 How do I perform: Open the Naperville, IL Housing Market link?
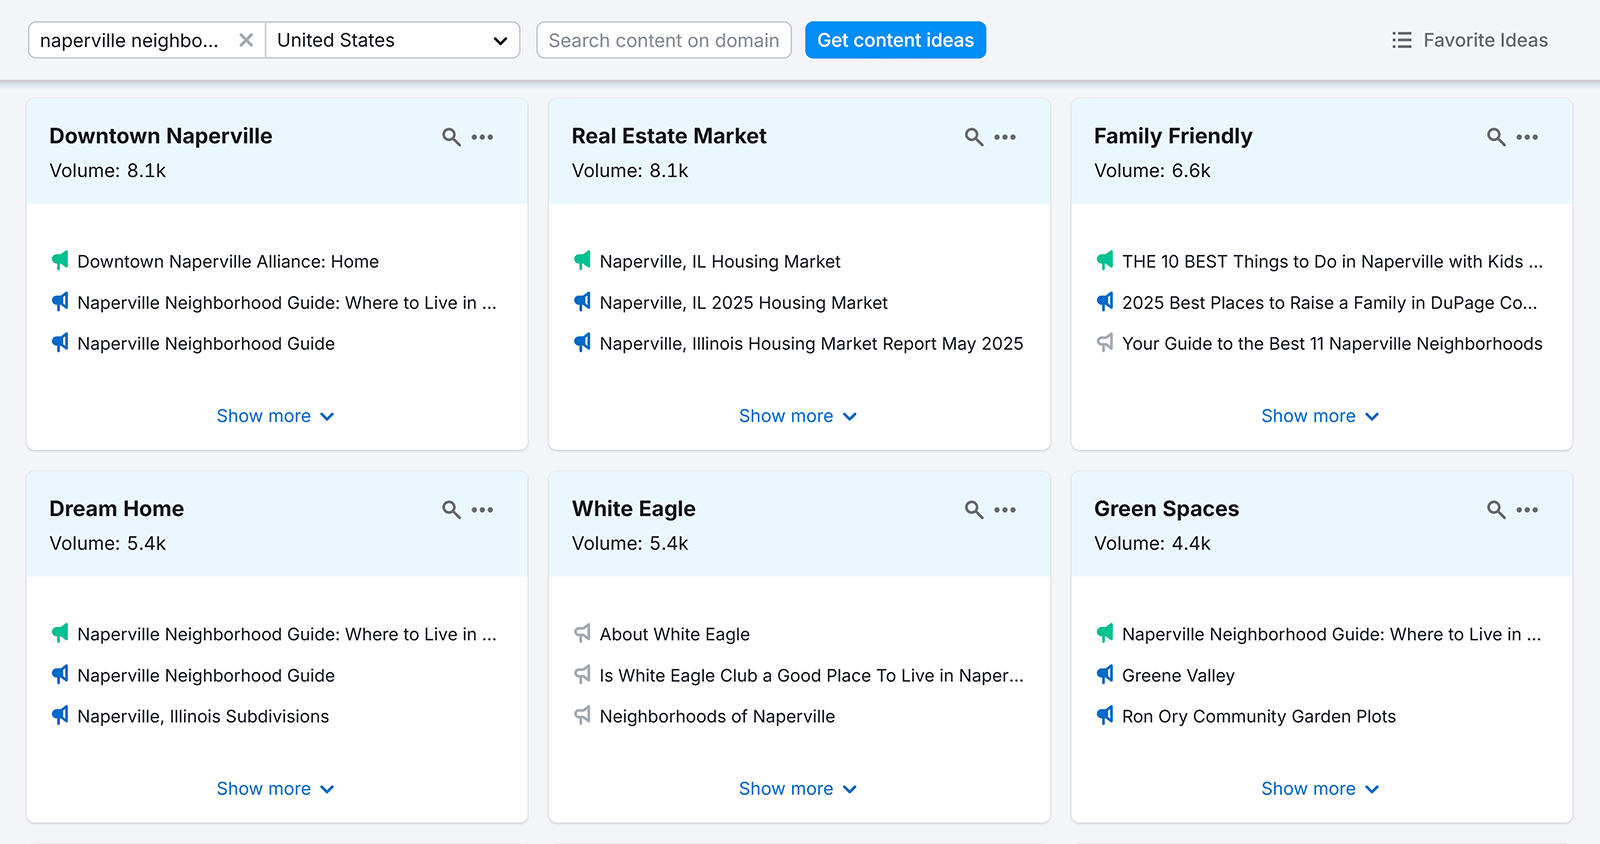click(719, 261)
